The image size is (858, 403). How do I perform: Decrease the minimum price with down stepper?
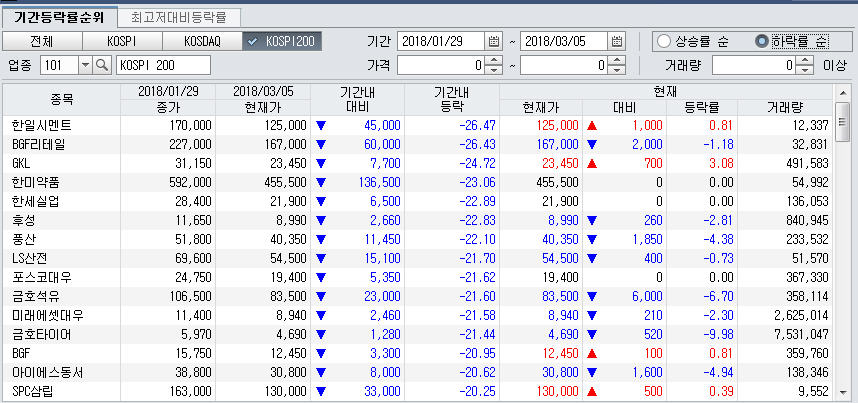494,70
